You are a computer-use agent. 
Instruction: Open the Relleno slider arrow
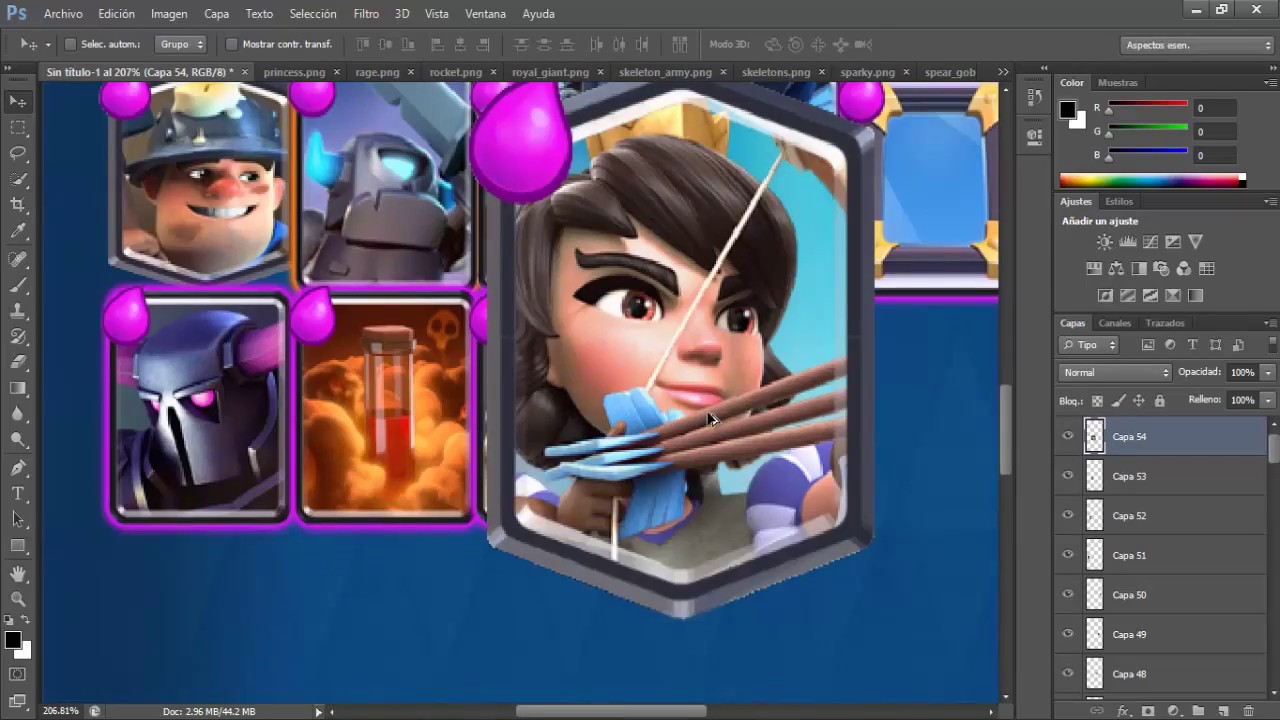[x=1268, y=400]
